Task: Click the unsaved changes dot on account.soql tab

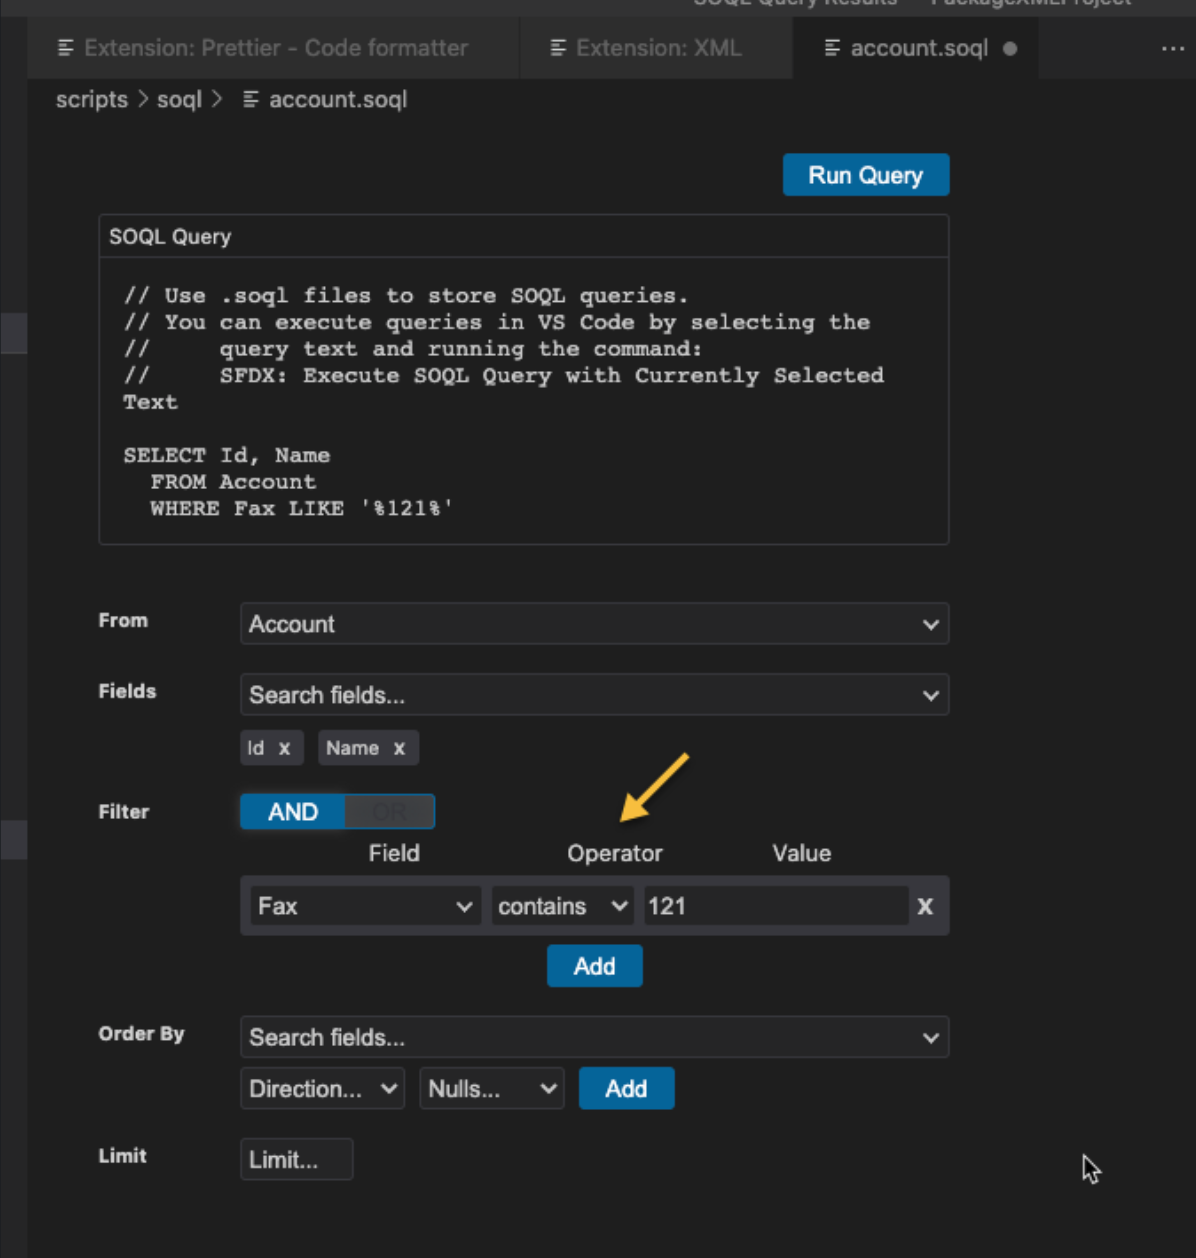Action: pos(1009,48)
